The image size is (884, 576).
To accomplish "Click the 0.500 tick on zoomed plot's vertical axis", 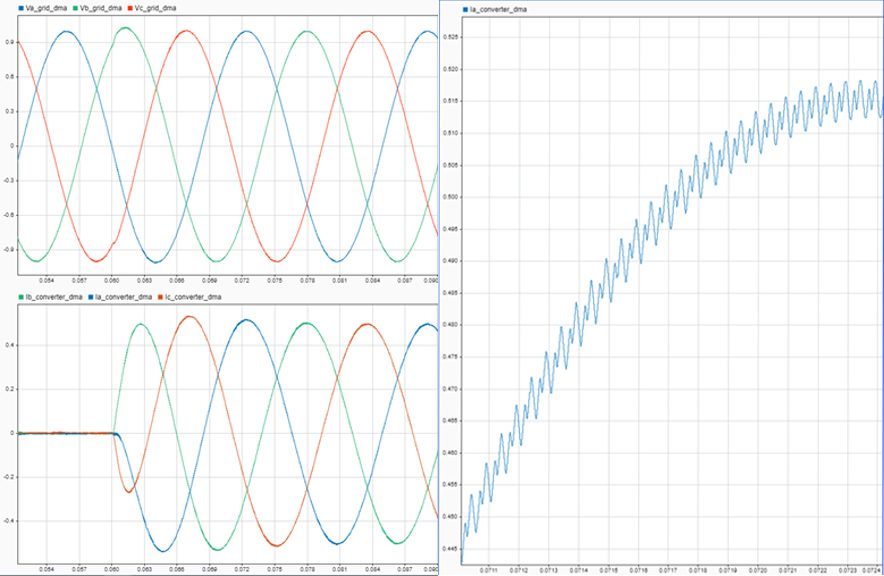I will coord(452,197).
